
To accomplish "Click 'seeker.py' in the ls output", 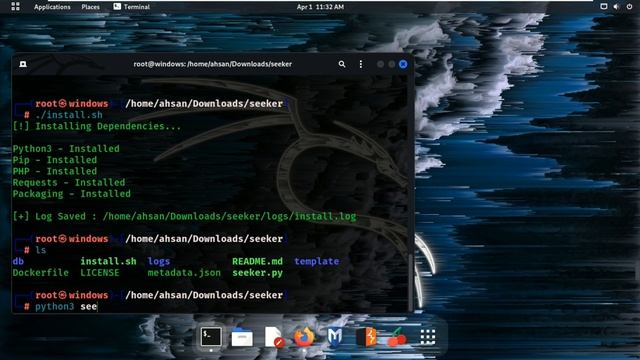I will [x=257, y=273].
